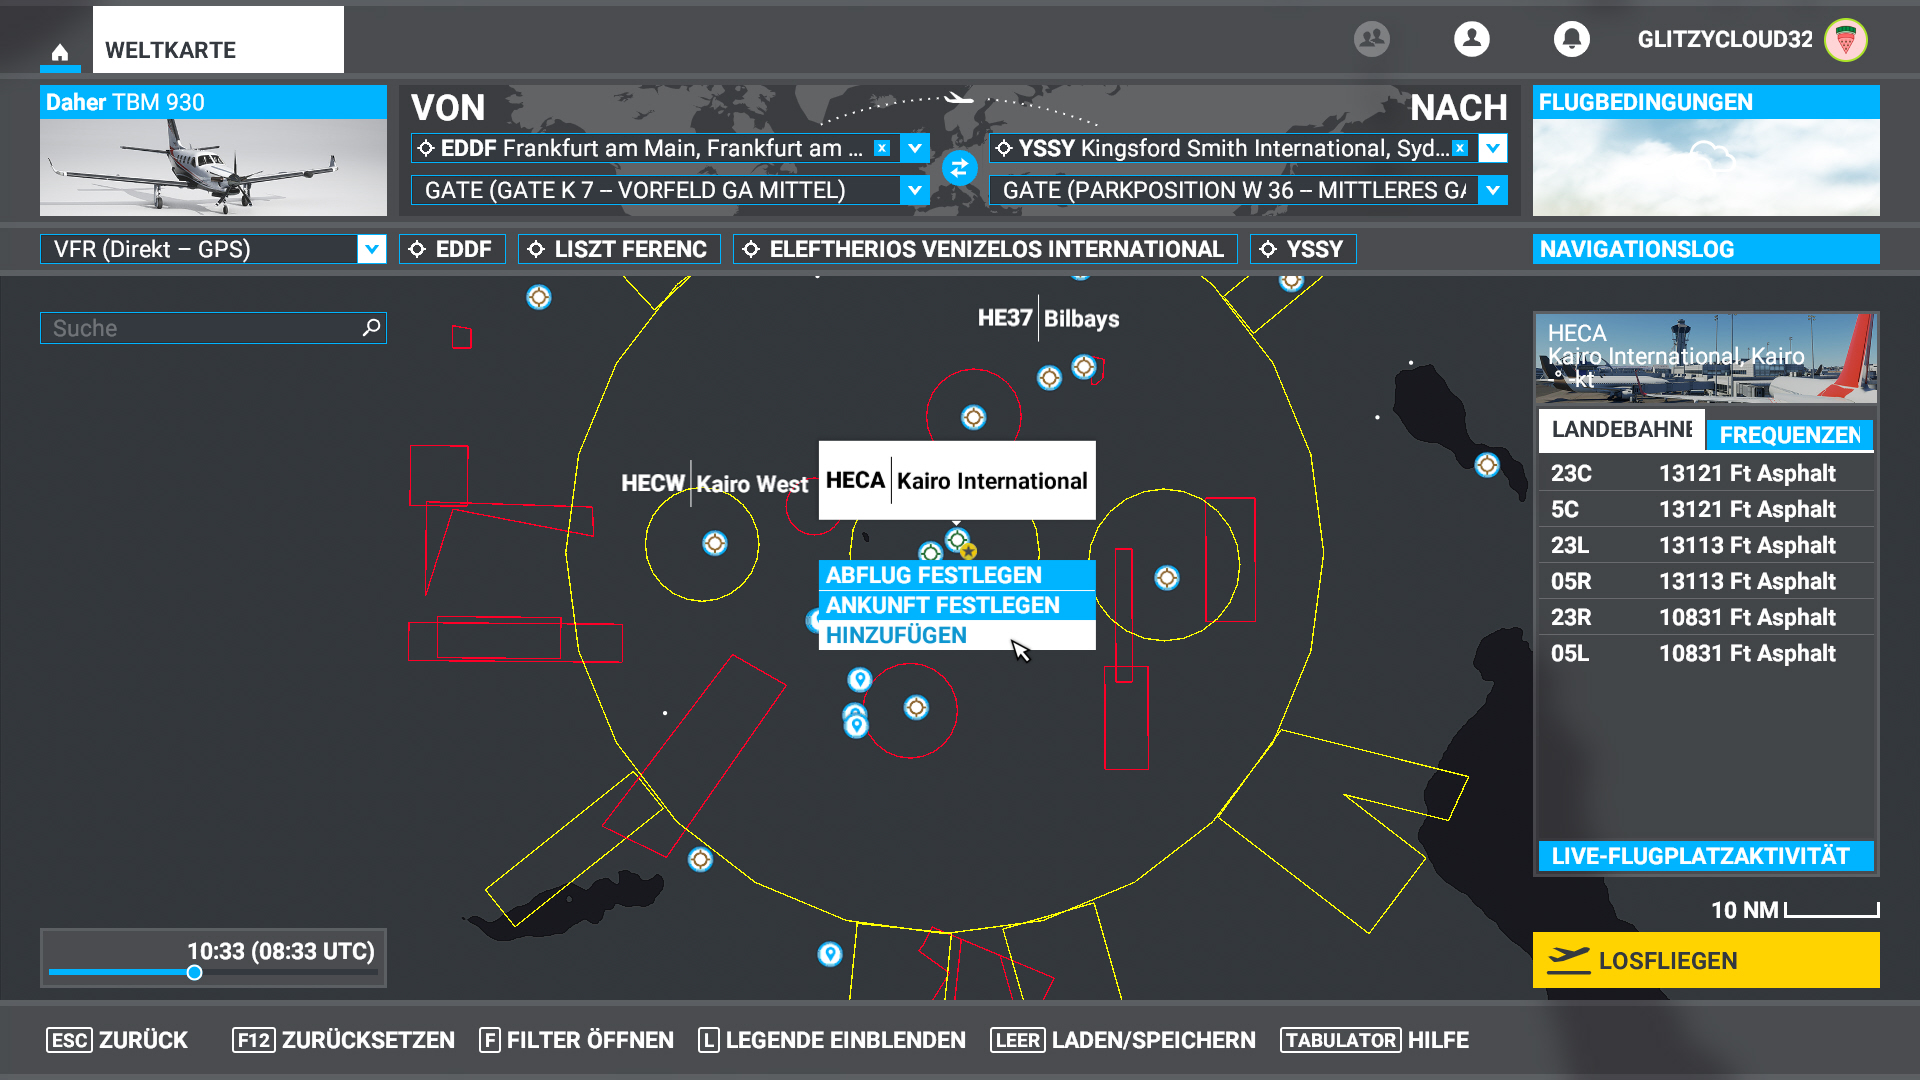
Task: Open the user profile icon
Action: (x=1471, y=39)
